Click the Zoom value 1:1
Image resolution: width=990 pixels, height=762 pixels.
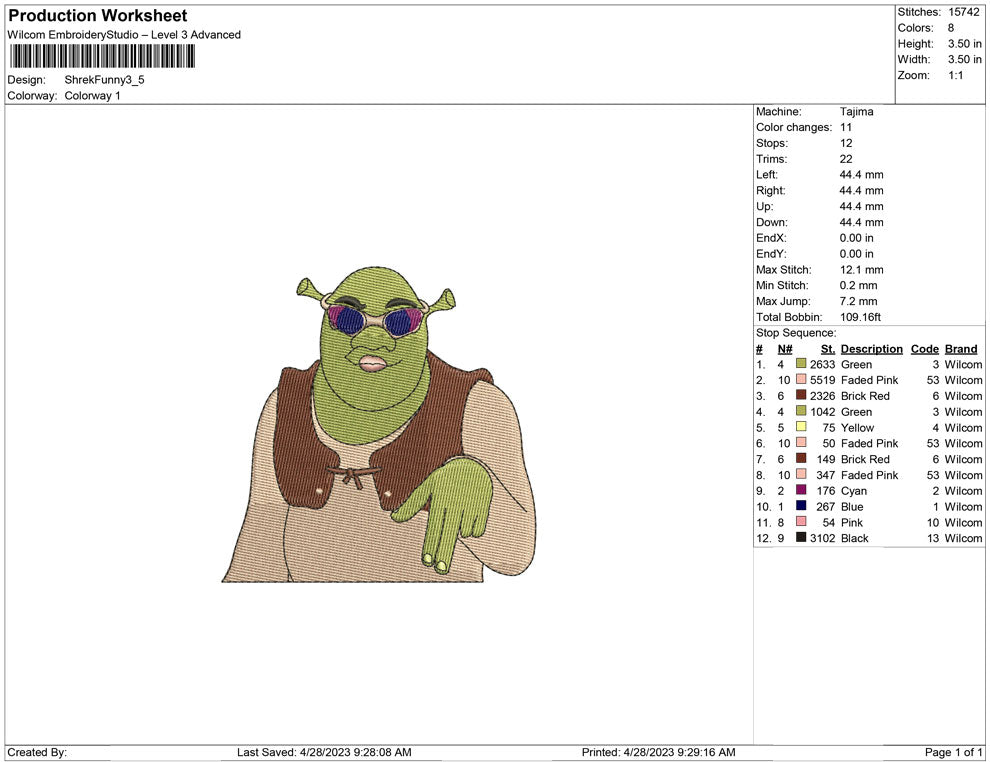(956, 75)
